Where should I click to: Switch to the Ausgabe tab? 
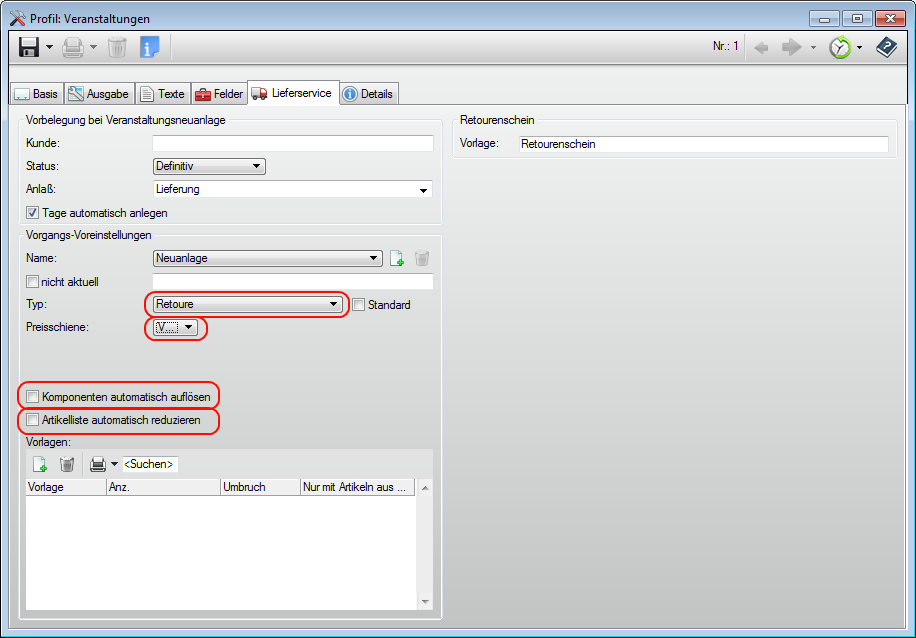click(98, 94)
